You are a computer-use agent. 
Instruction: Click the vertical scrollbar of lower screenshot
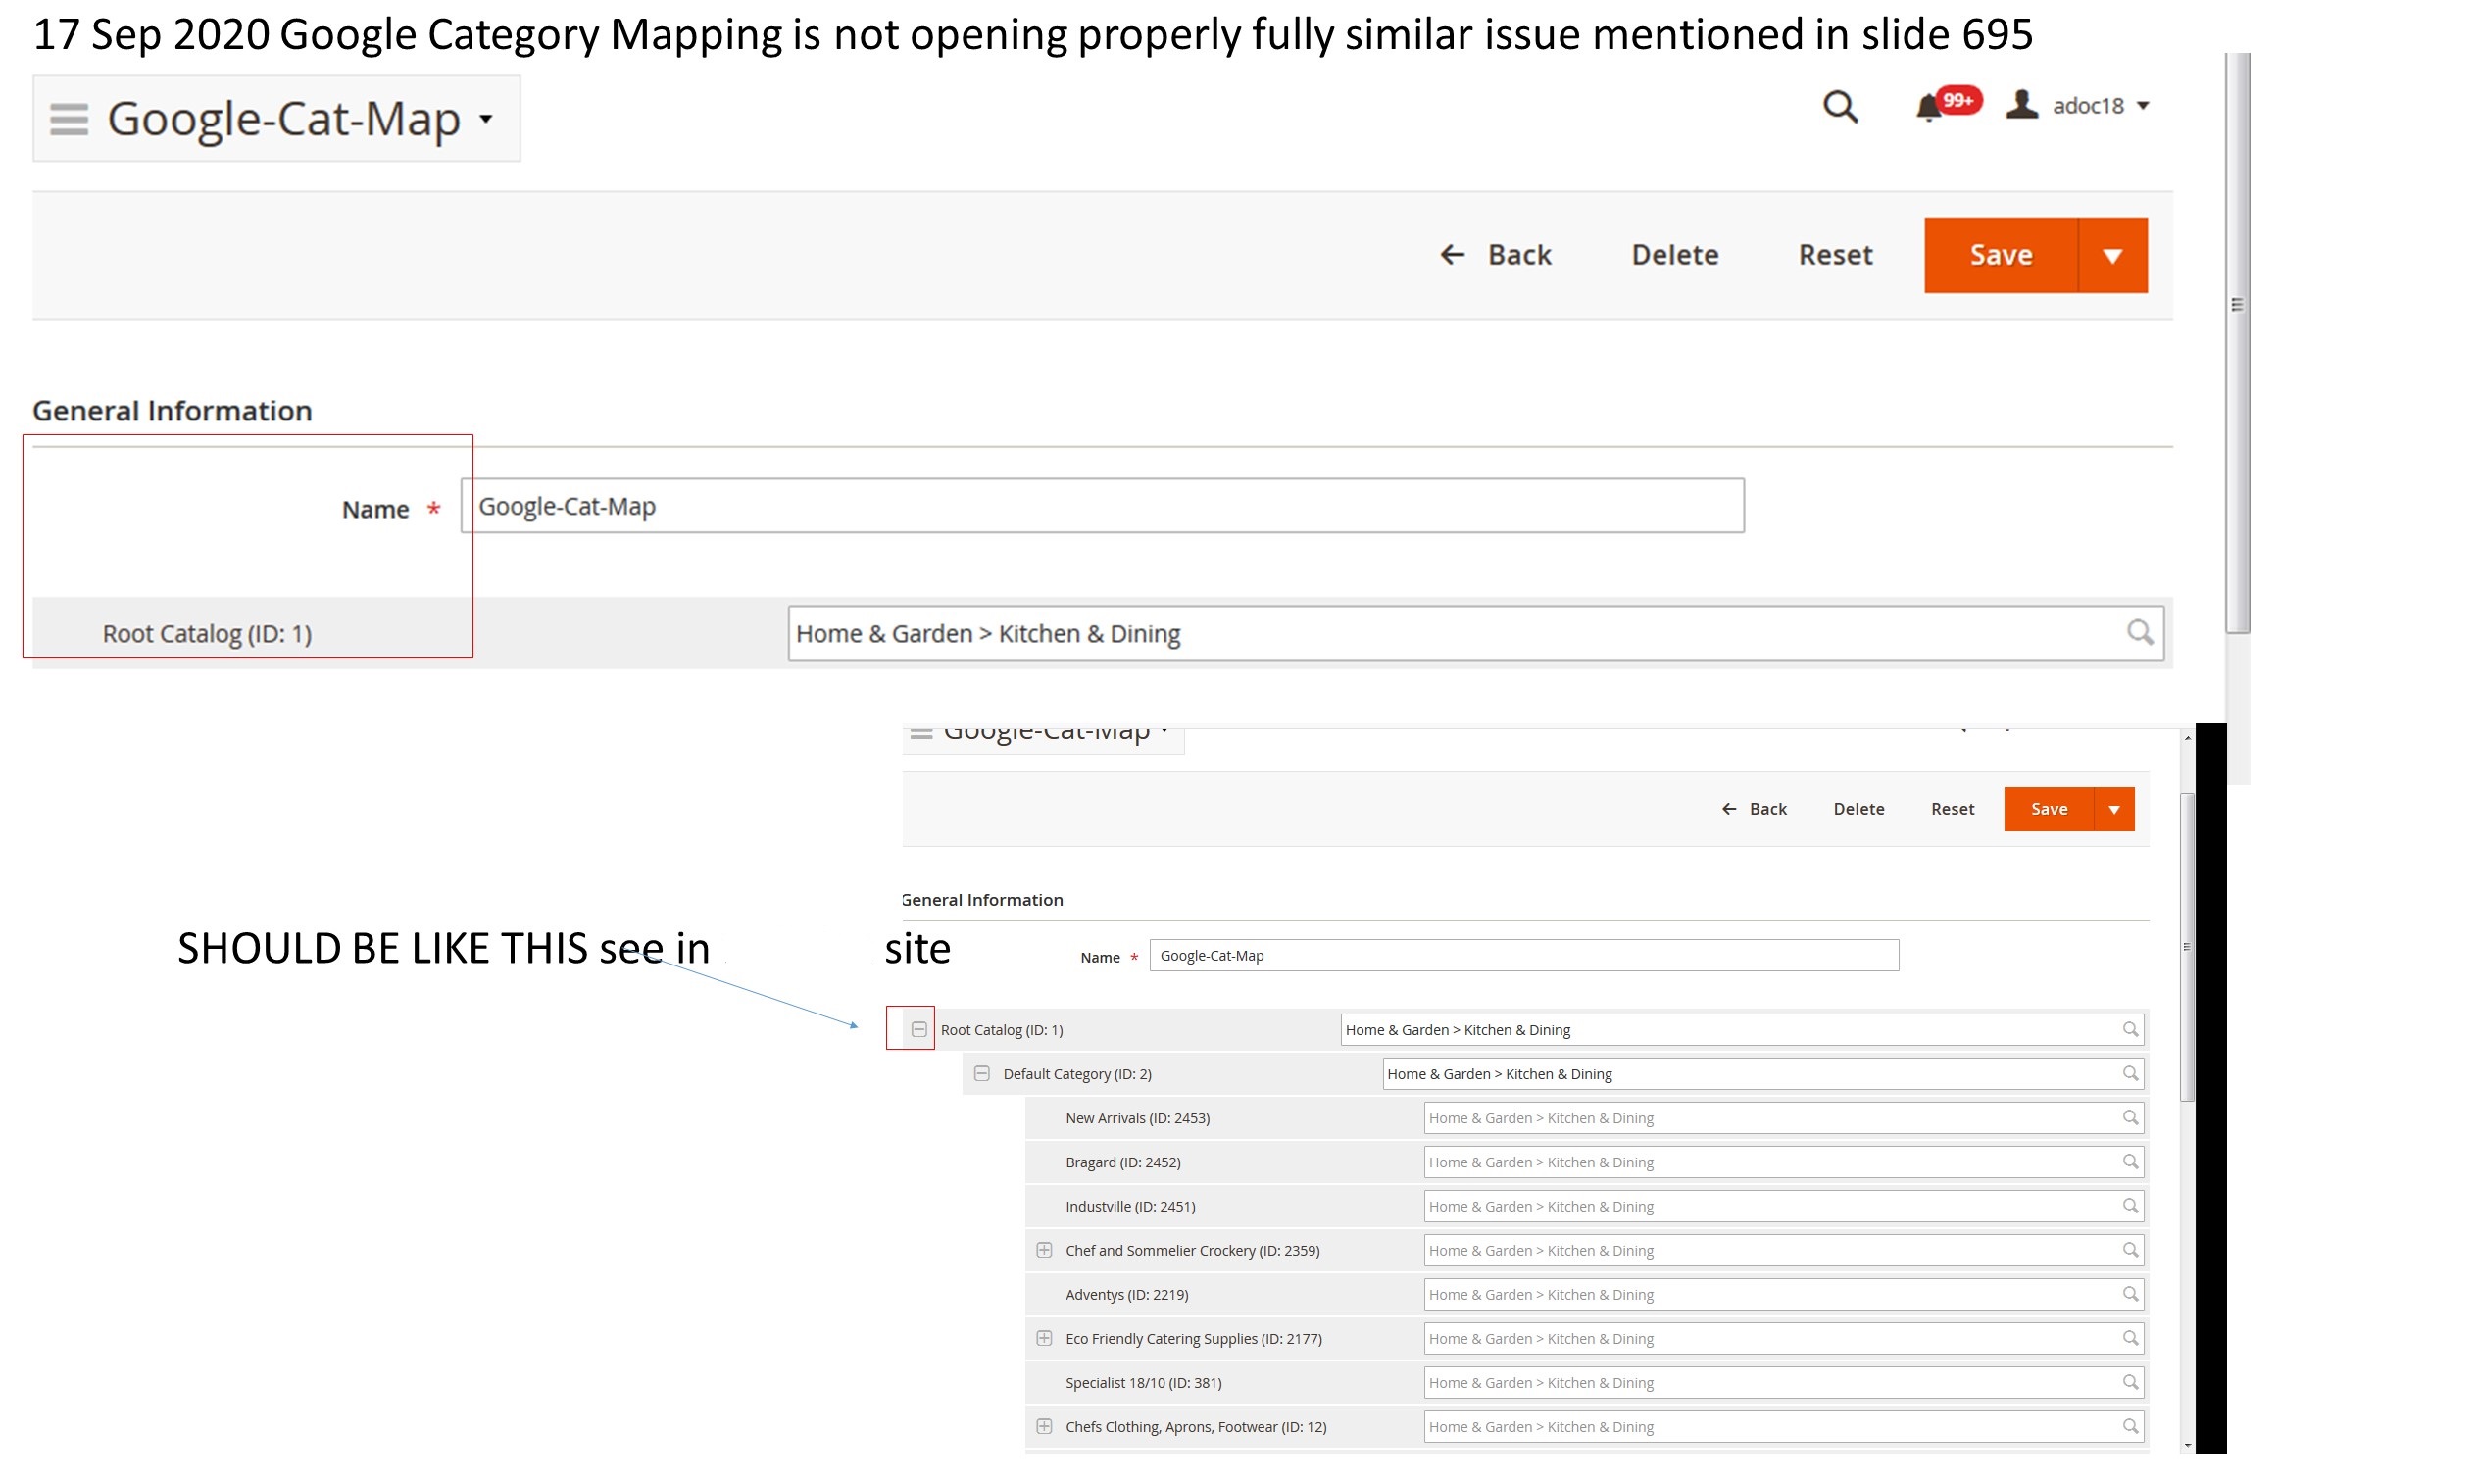[2186, 945]
